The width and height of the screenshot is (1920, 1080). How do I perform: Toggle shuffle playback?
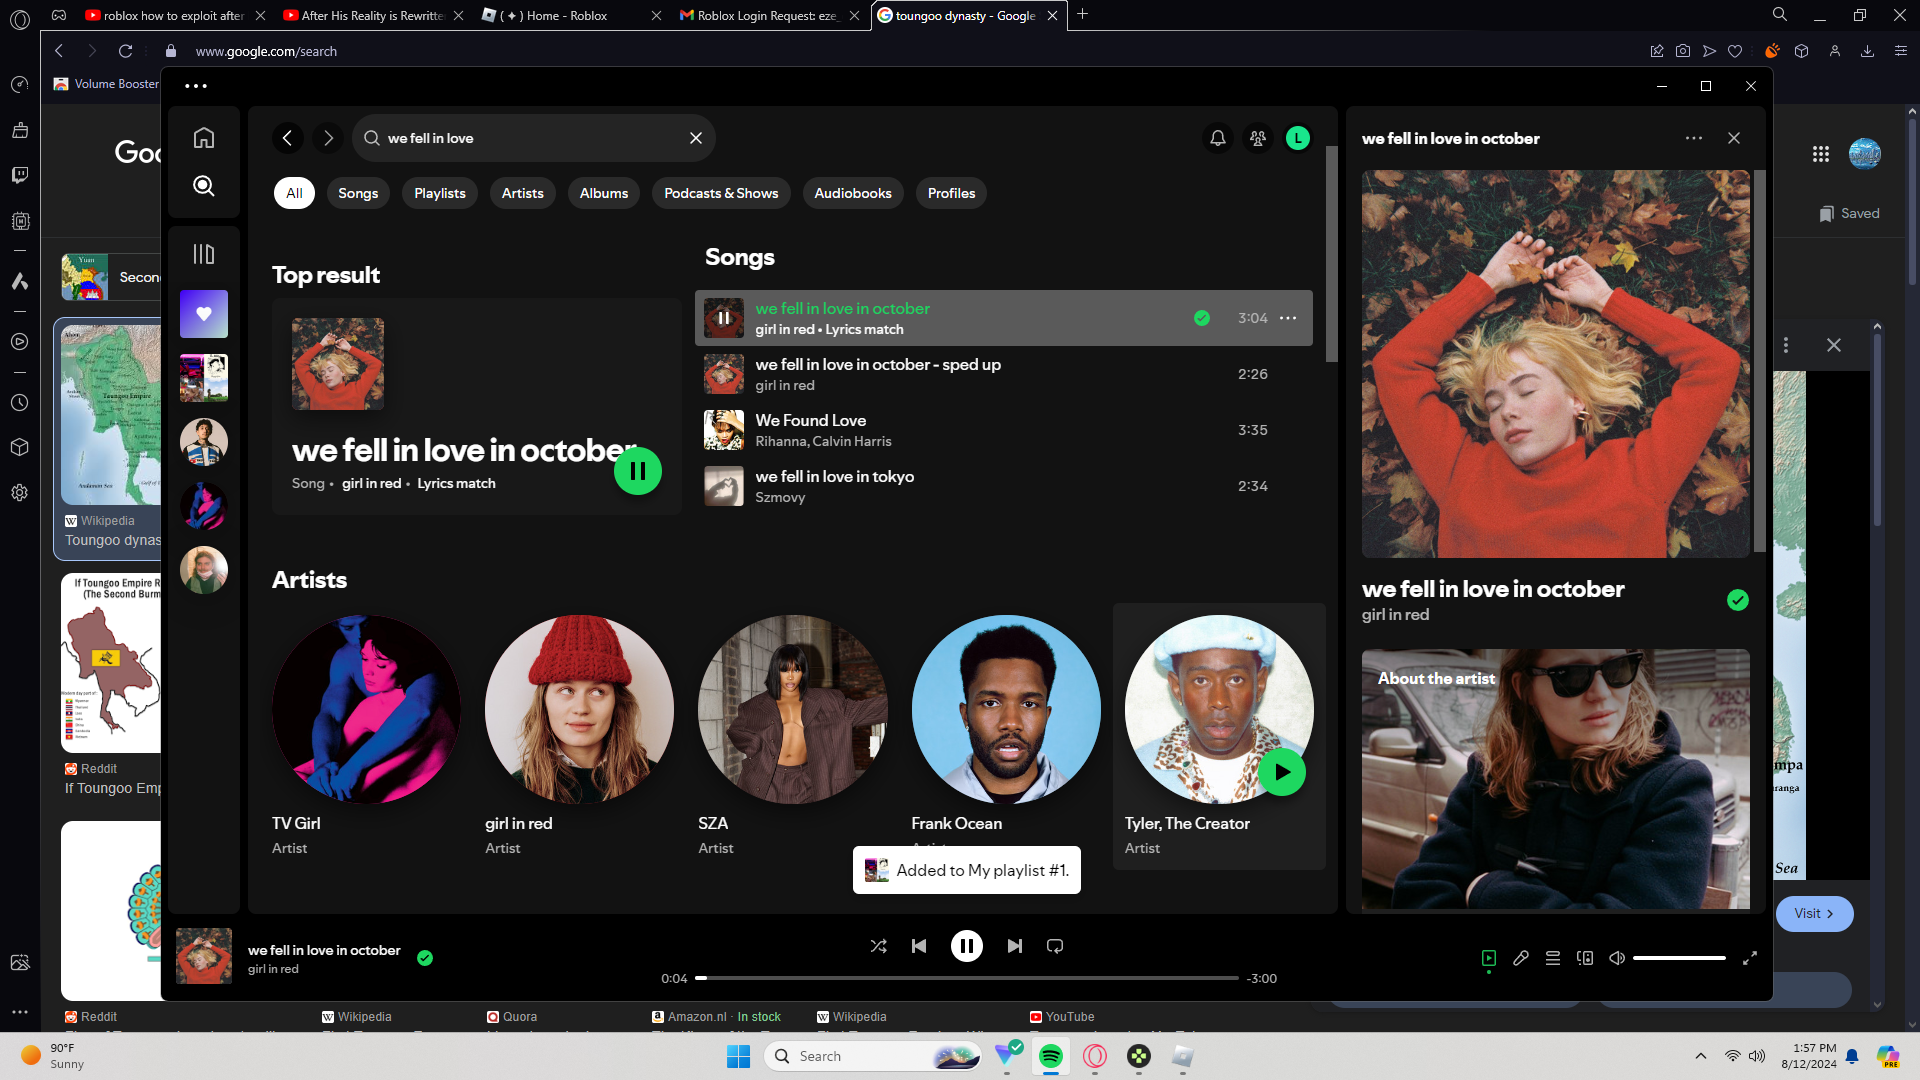click(878, 946)
